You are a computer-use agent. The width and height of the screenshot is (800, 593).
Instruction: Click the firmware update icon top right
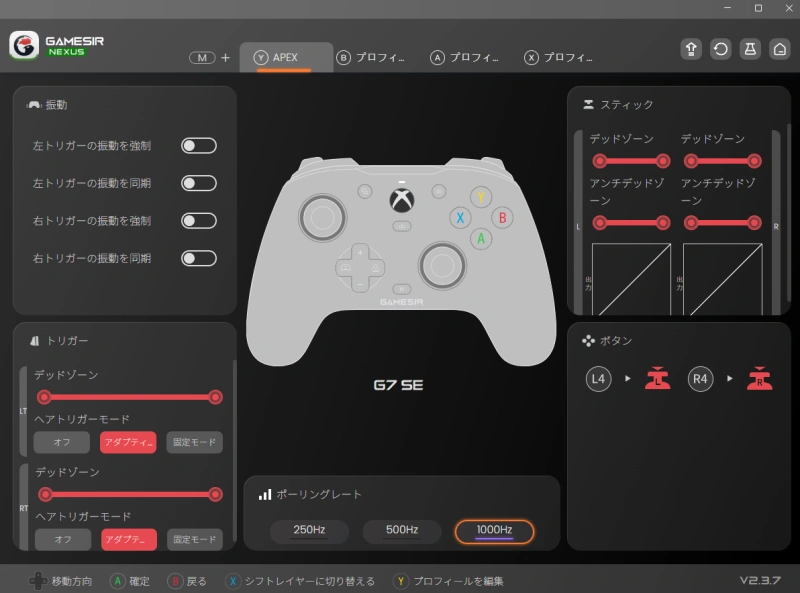(x=690, y=48)
